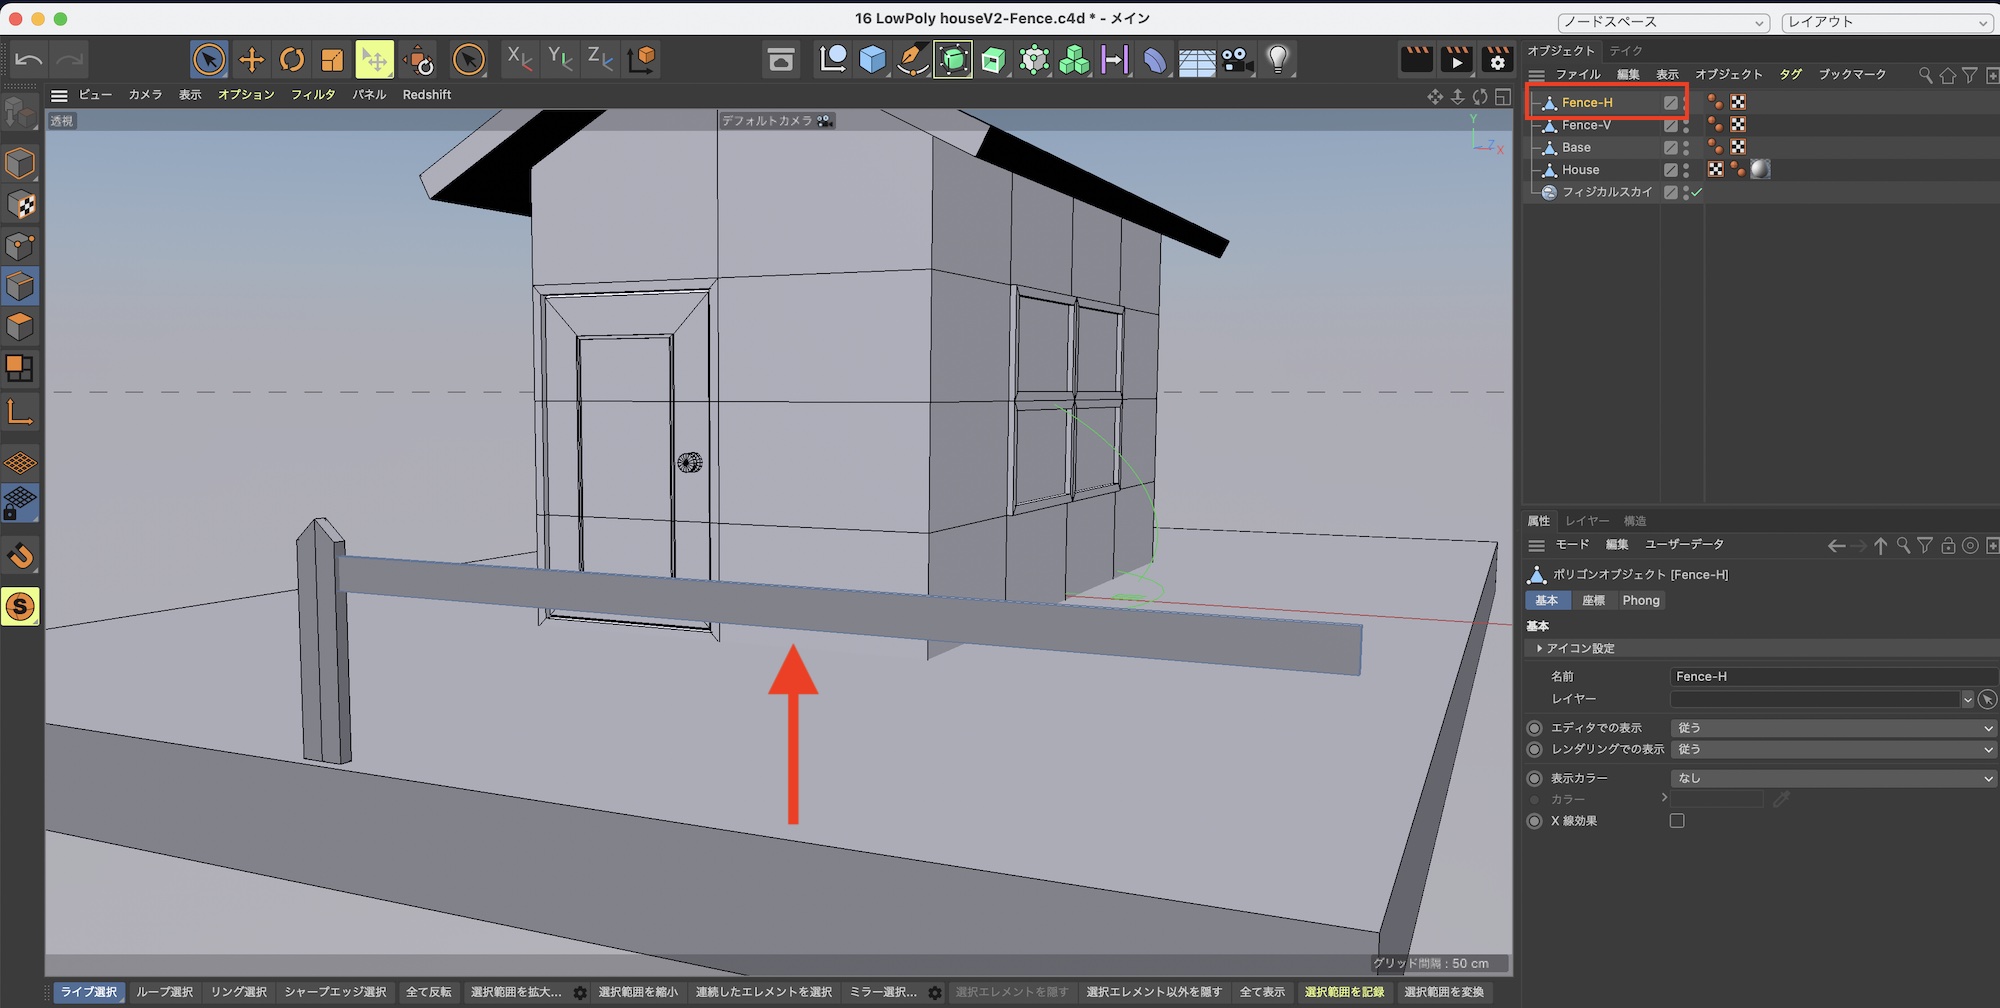Click the Undo arrow icon
The image size is (2000, 1008).
pyautogui.click(x=29, y=60)
